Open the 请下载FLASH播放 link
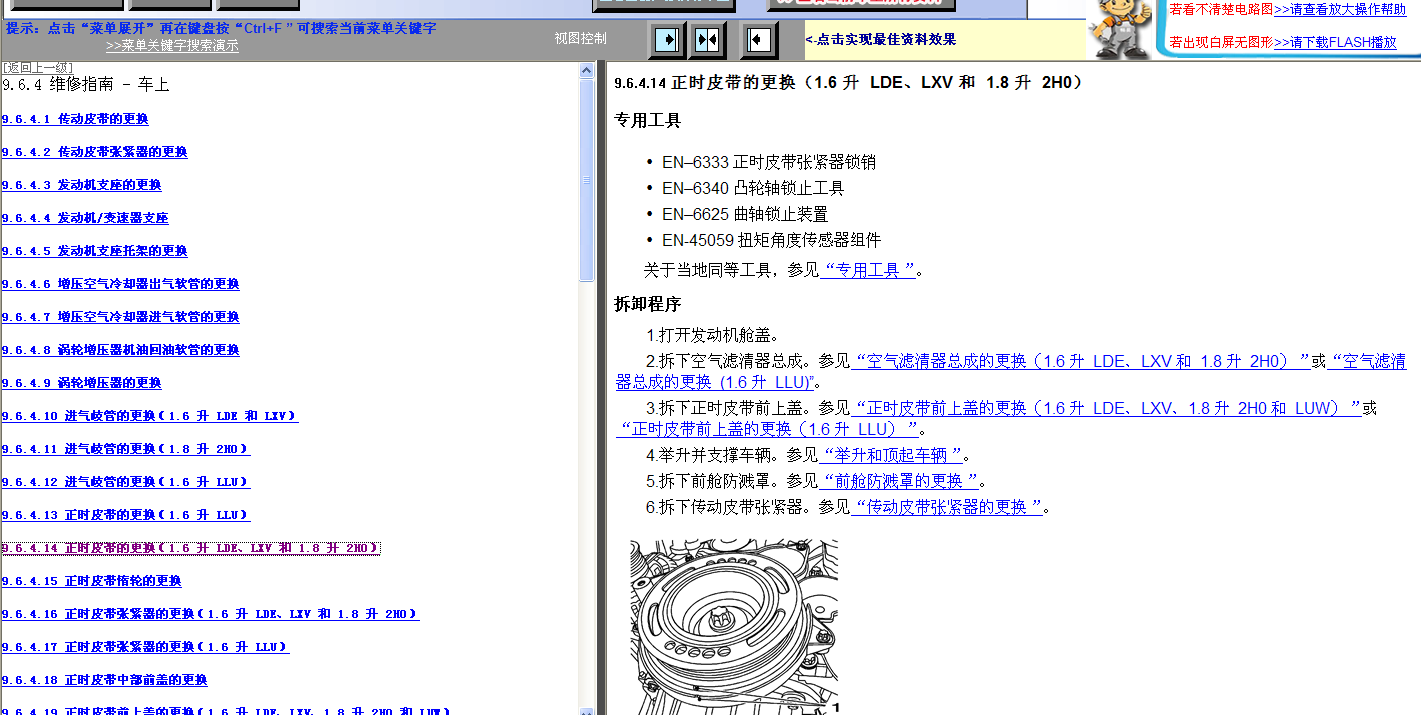 1335,42
